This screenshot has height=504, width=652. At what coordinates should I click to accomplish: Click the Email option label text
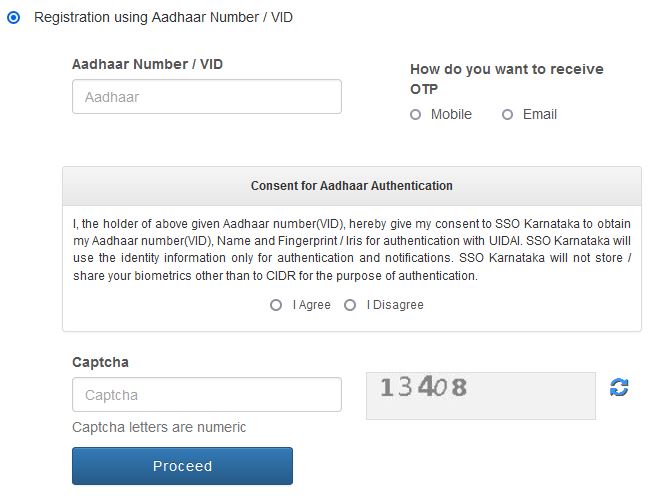click(540, 114)
